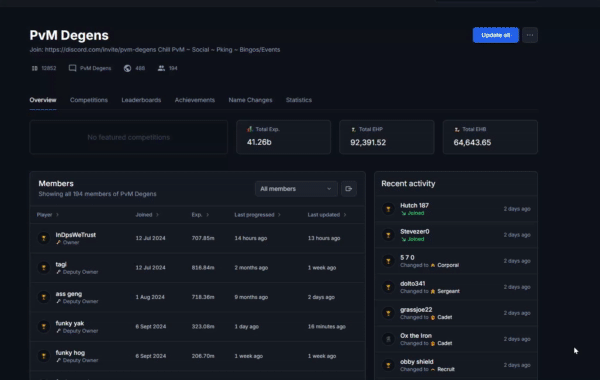Click the Owner role icon under InOpsWeTrust
Viewport: 600px width, 380px height.
coord(58,242)
